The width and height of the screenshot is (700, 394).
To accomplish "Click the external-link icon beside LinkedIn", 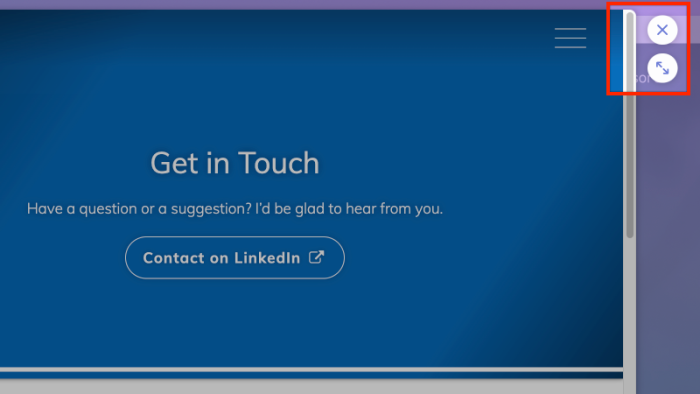I will 317,257.
